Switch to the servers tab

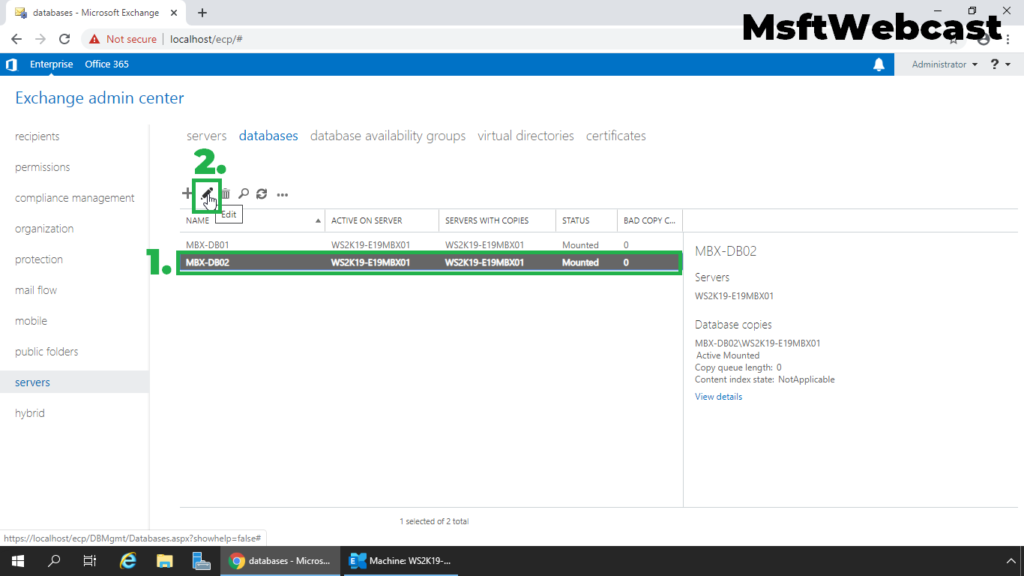206,136
